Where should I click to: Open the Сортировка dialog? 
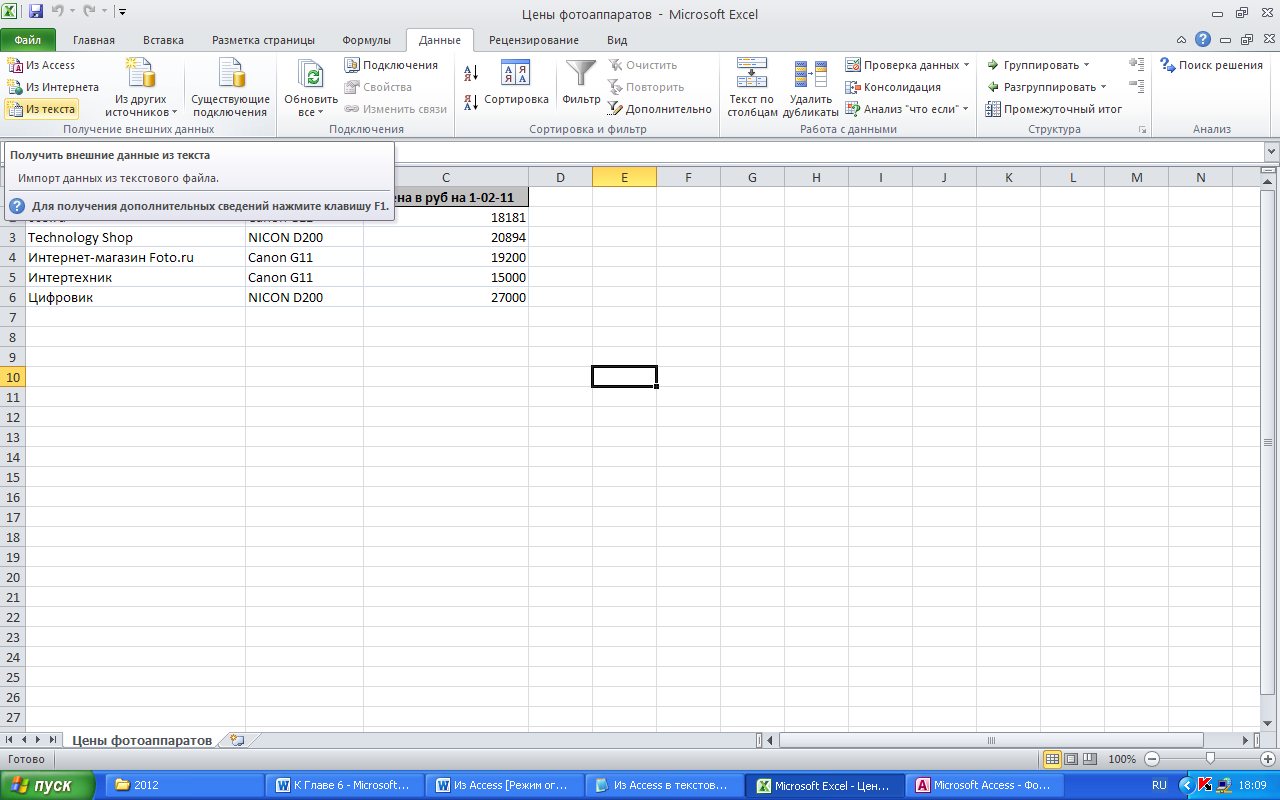[x=516, y=84]
